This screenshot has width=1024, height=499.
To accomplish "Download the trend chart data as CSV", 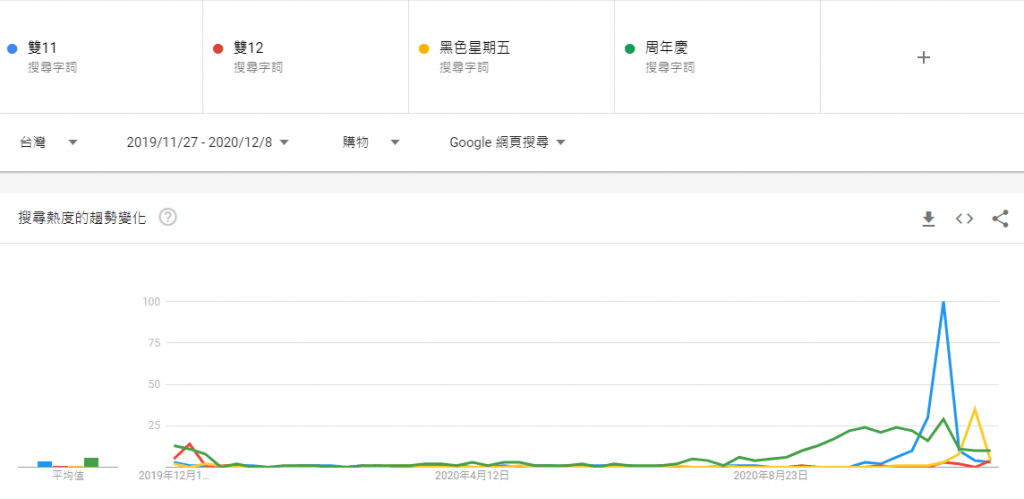I will click(x=928, y=219).
